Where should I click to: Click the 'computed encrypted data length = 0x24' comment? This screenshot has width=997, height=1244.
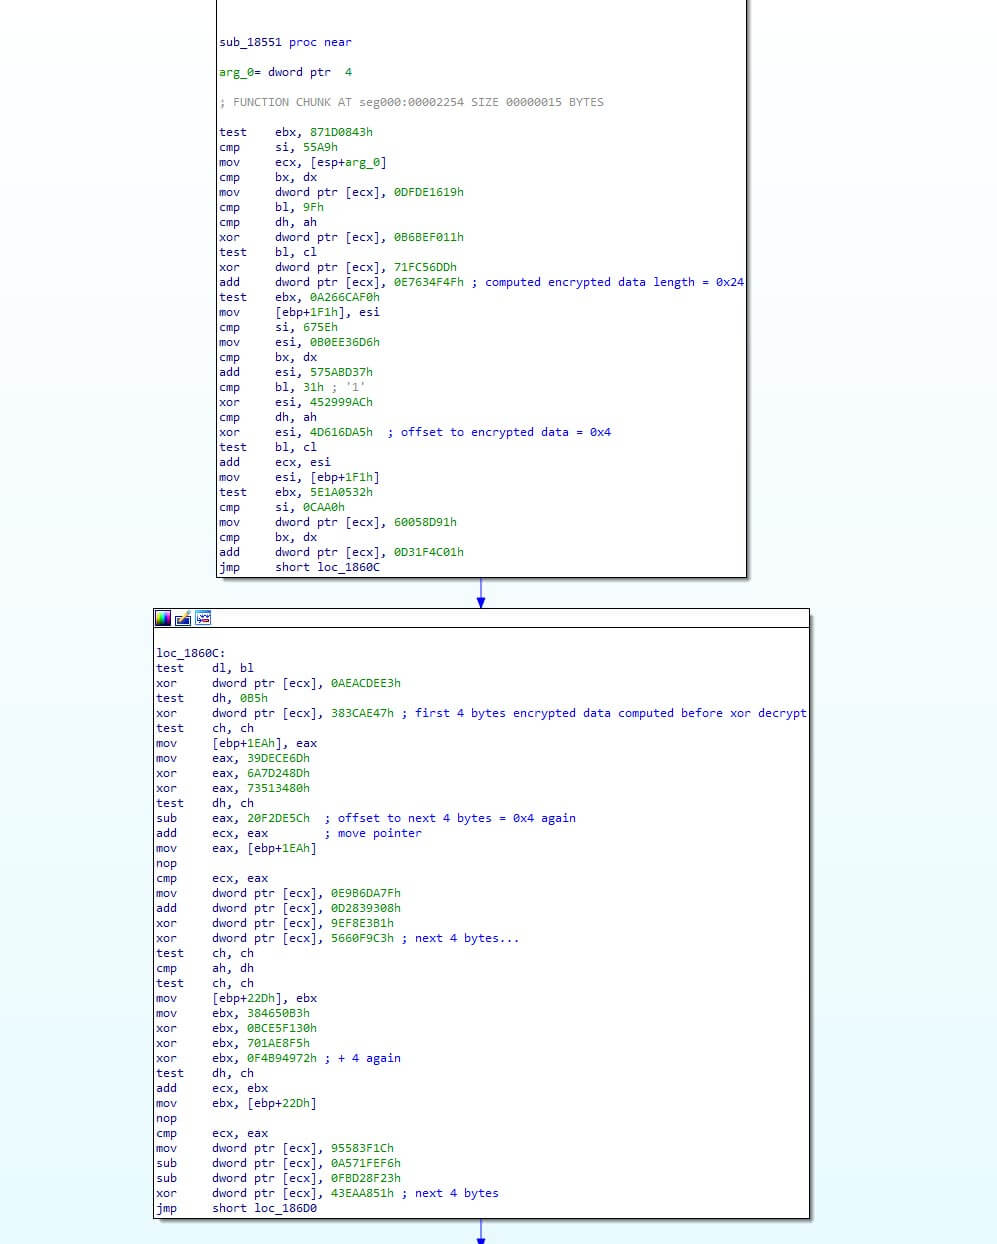608,282
